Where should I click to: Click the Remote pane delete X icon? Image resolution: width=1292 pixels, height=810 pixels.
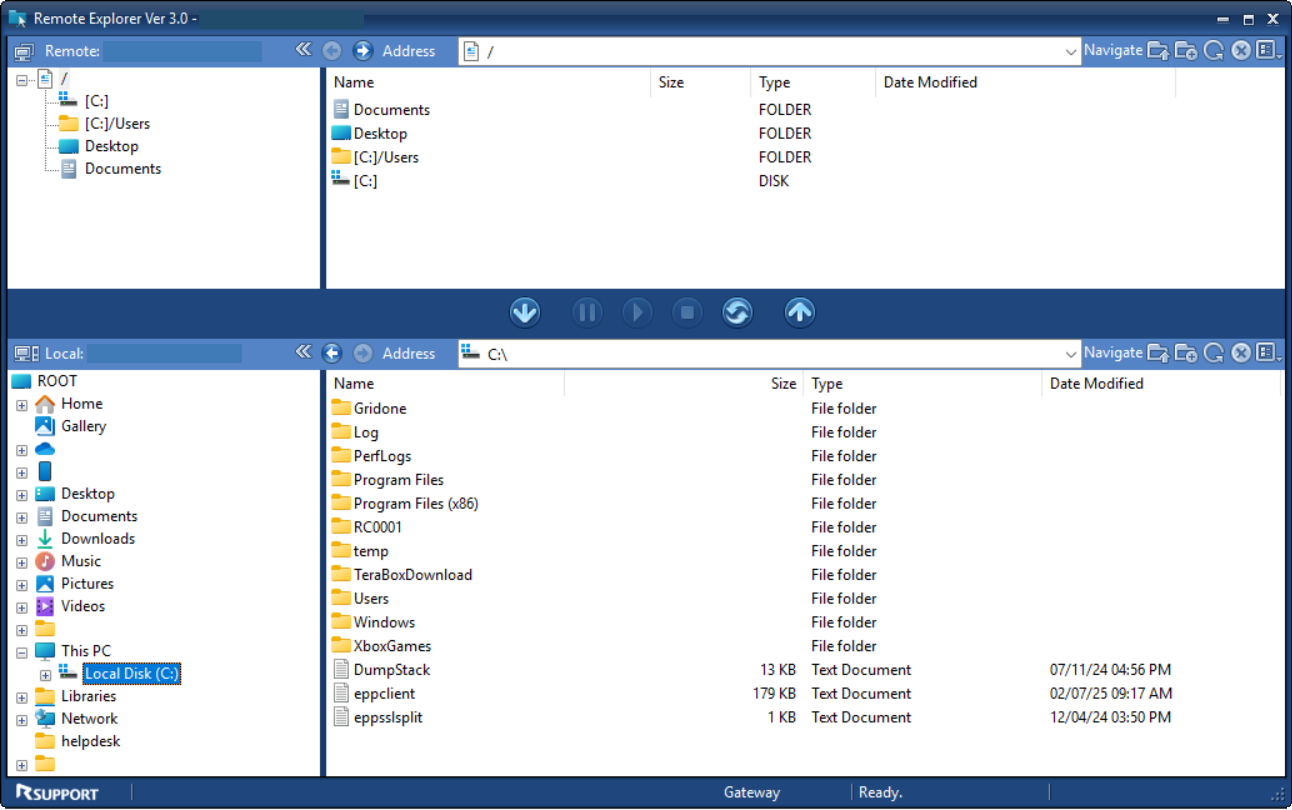[1241, 51]
